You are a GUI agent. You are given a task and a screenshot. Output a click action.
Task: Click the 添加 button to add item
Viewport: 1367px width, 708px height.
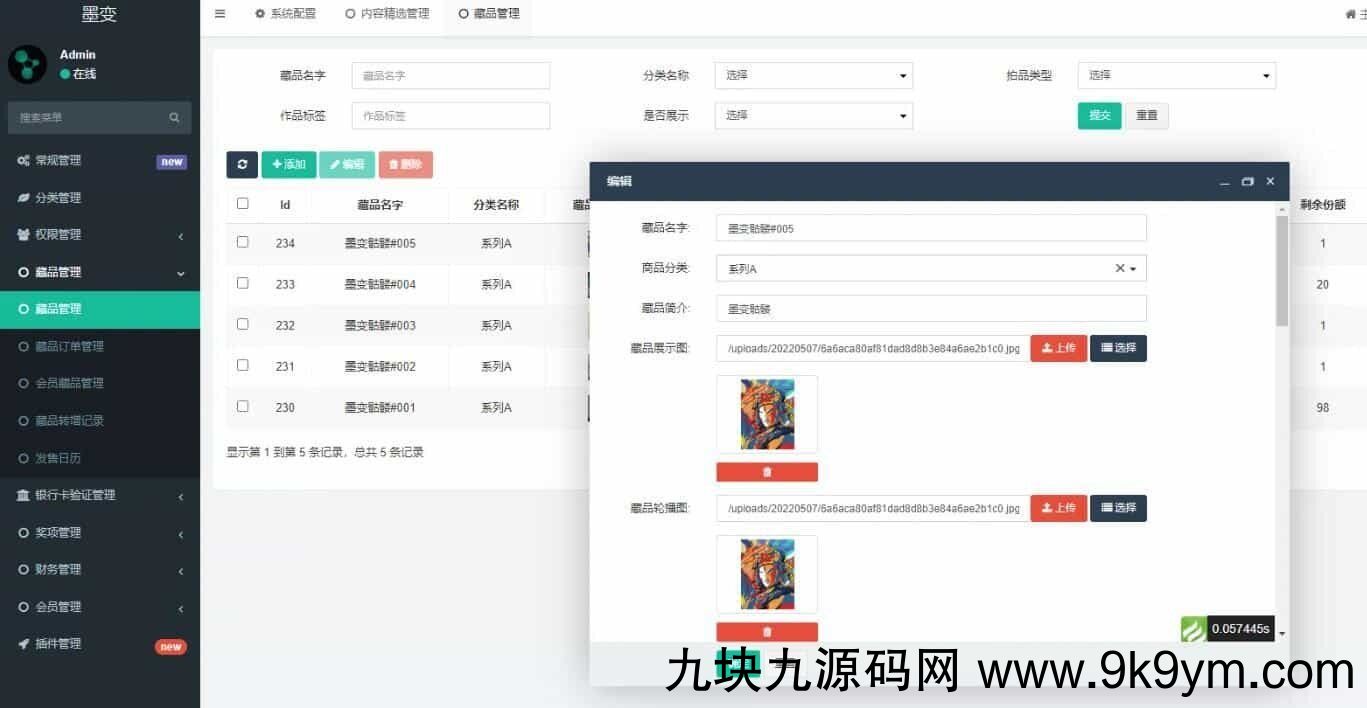point(289,165)
